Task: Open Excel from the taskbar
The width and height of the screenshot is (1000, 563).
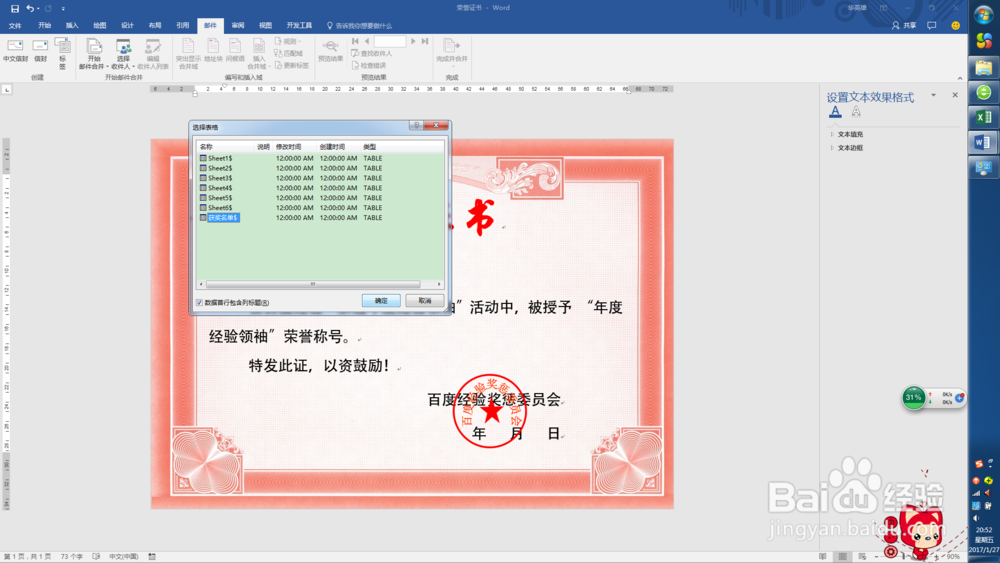Action: (x=983, y=117)
